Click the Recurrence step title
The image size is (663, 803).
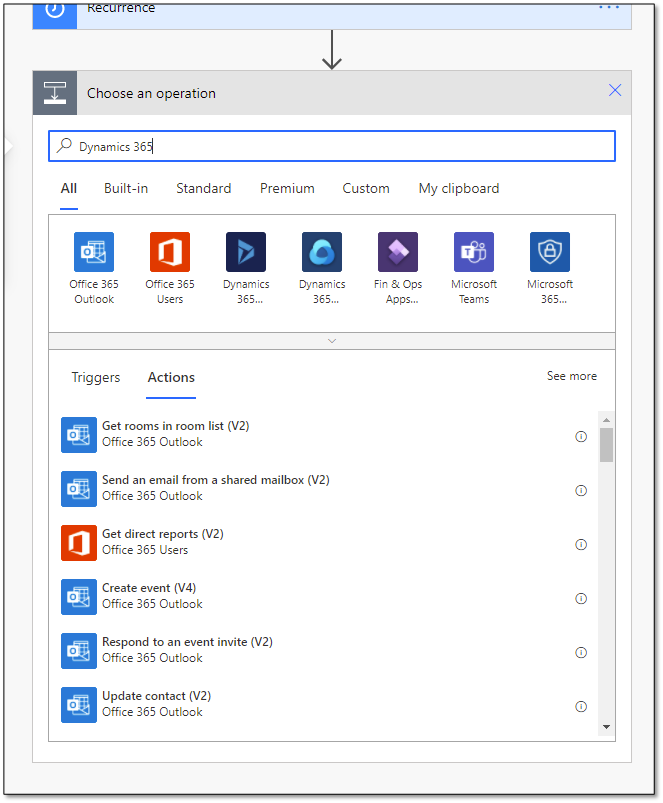pos(121,8)
